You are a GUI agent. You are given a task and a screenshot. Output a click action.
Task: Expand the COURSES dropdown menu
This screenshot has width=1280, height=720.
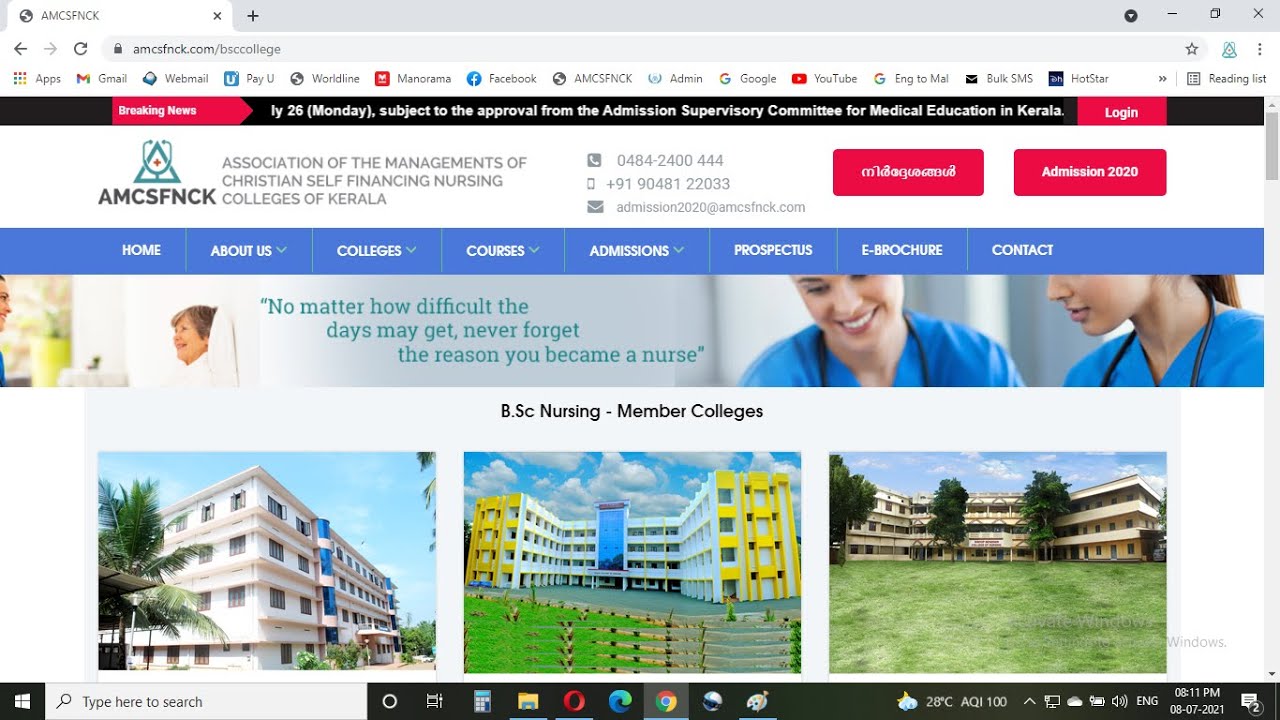coord(503,250)
